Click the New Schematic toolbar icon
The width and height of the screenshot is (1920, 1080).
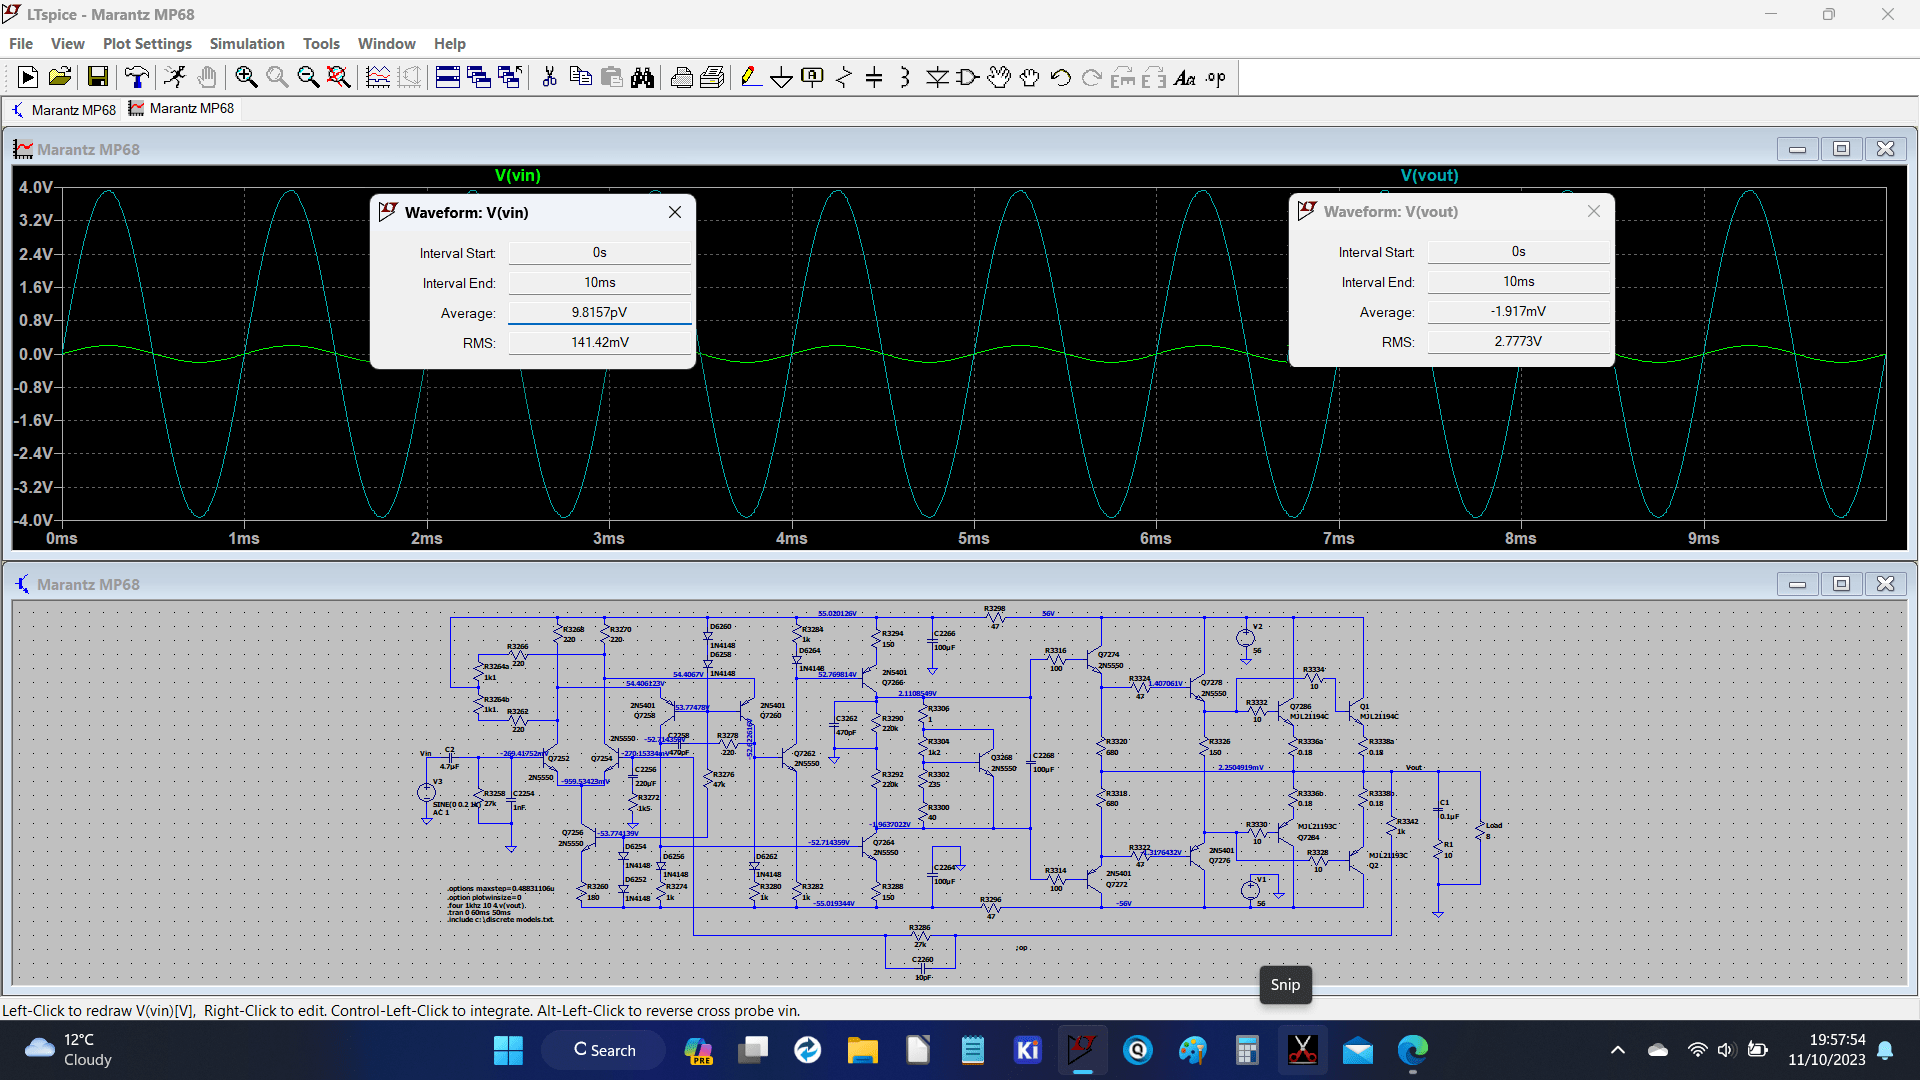point(28,77)
